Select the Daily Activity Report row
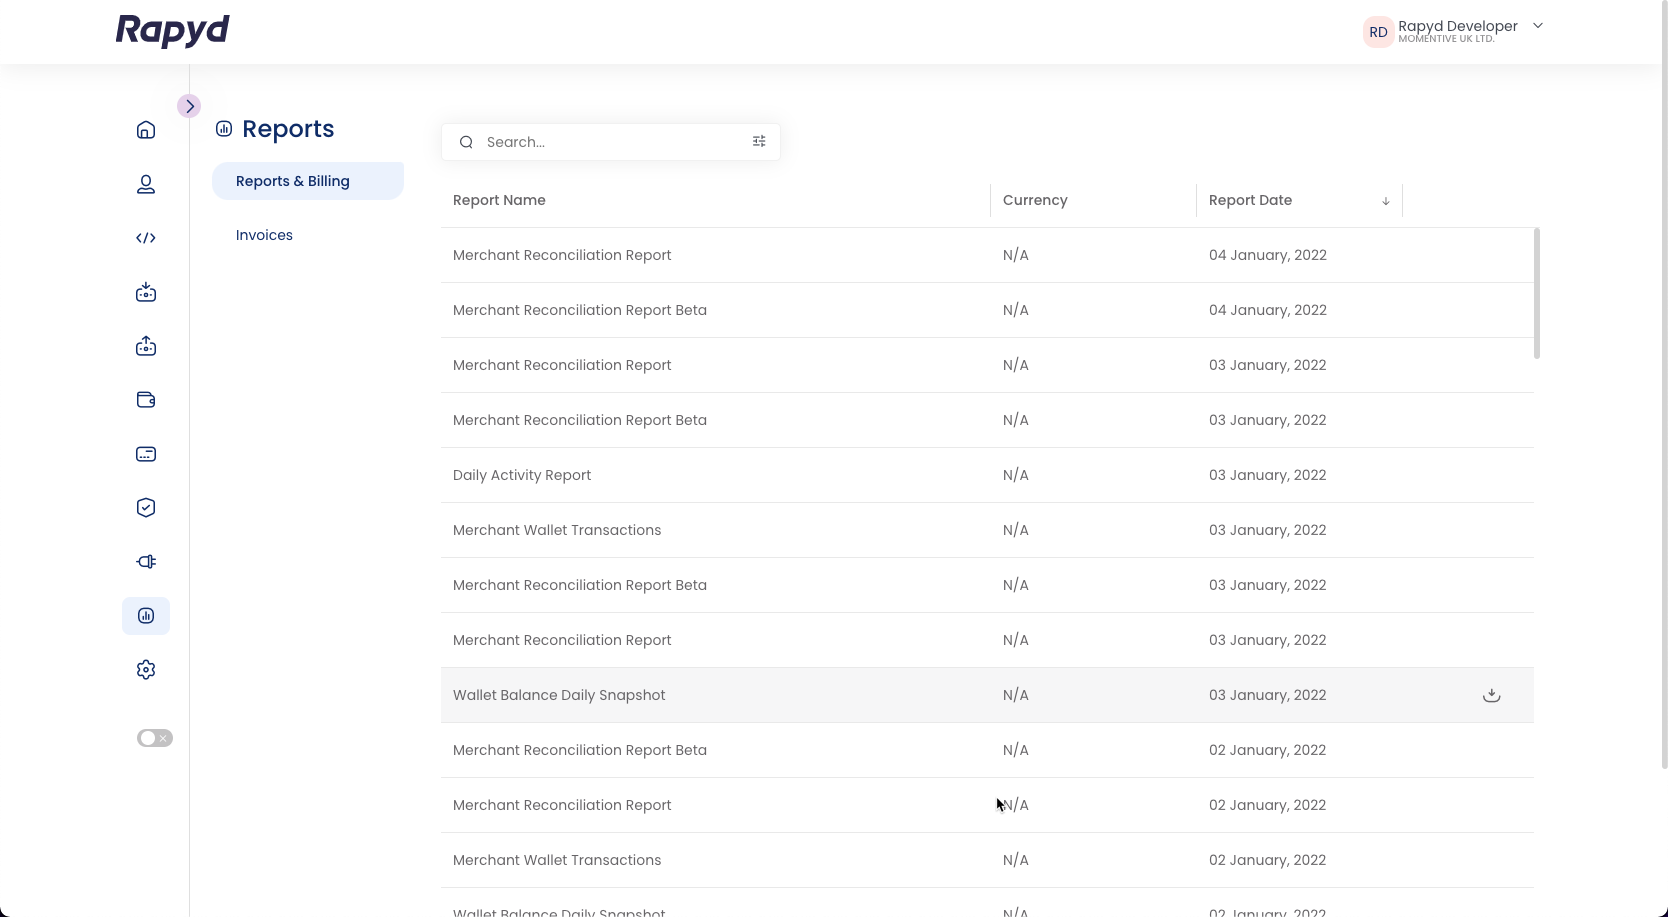Screen dimensions: 1668x917 tap(987, 475)
